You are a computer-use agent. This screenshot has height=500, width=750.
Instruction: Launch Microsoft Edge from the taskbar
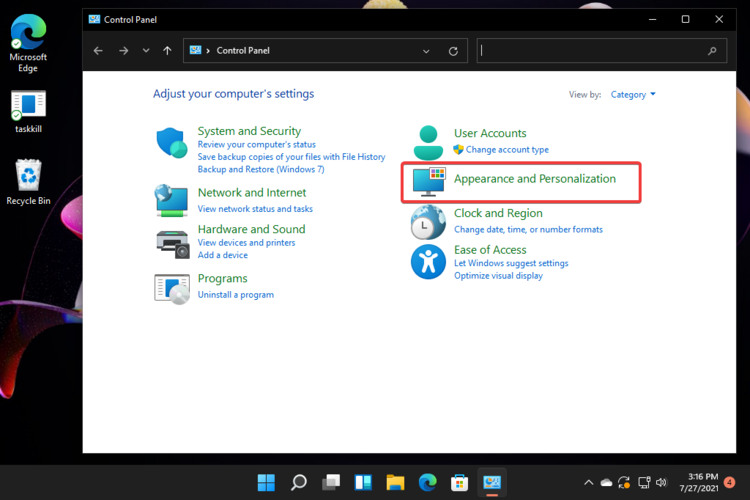[x=428, y=482]
